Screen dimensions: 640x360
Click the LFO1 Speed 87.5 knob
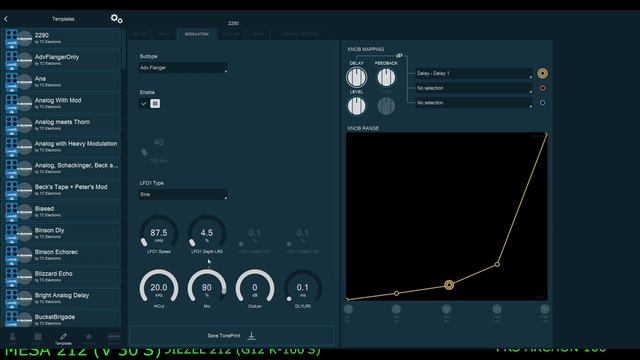[x=159, y=234]
